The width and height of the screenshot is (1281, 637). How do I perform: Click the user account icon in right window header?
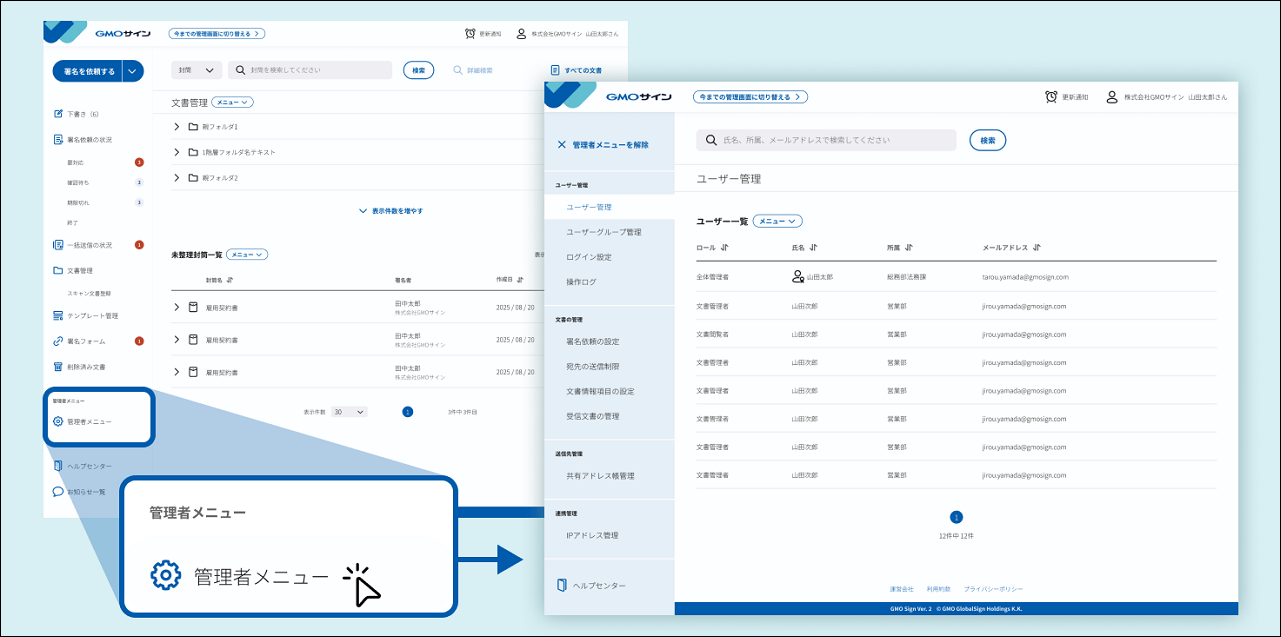click(x=1111, y=97)
